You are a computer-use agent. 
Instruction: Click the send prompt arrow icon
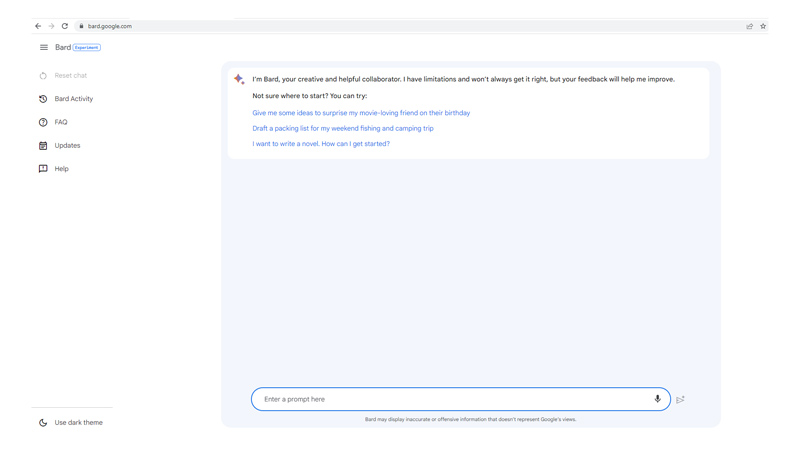[680, 399]
